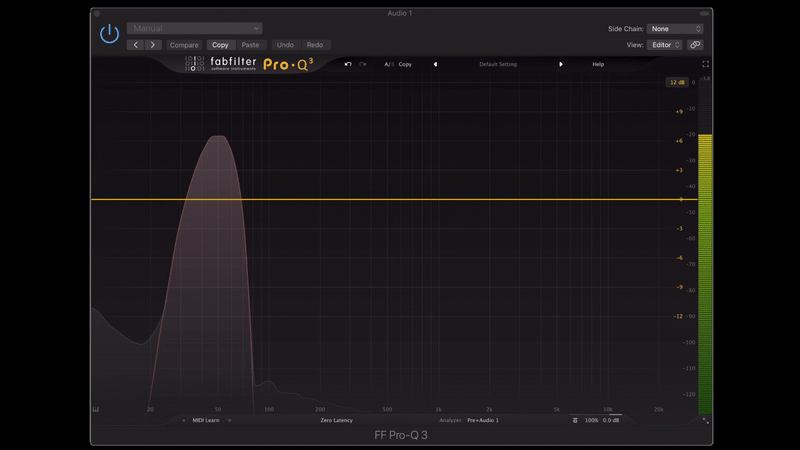This screenshot has width=800, height=450.
Task: Click the output options icon beside 100%
Action: point(575,420)
